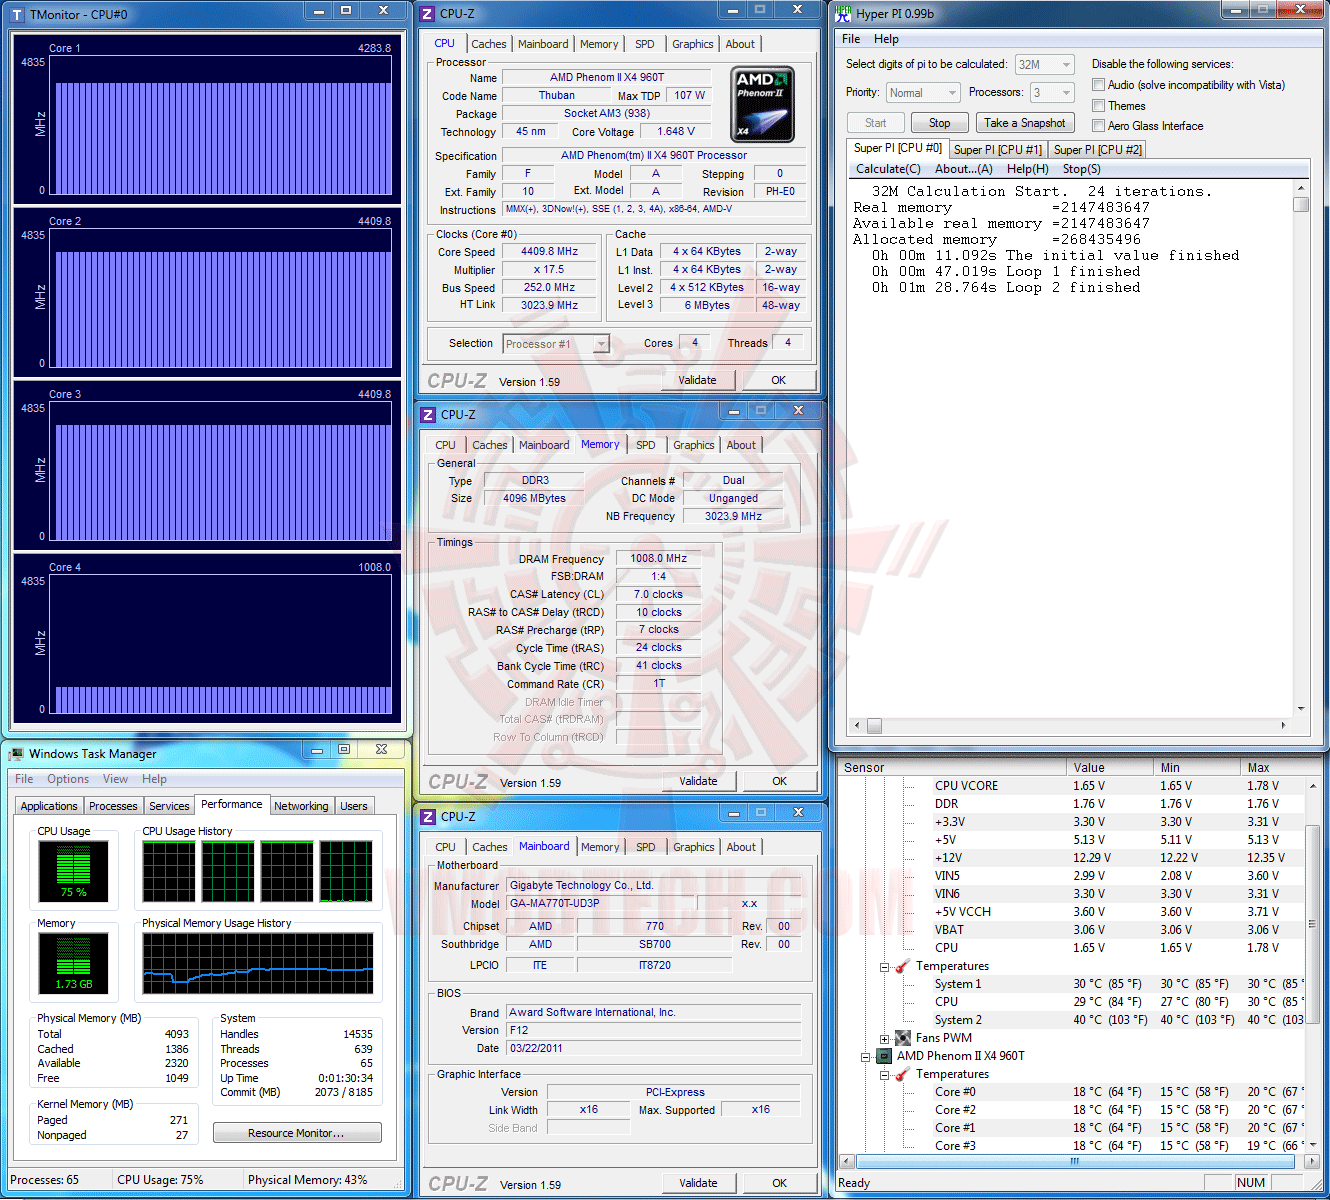Image resolution: width=1330 pixels, height=1200 pixels.
Task: Select the Services tab in Task Manager
Action: 169,806
